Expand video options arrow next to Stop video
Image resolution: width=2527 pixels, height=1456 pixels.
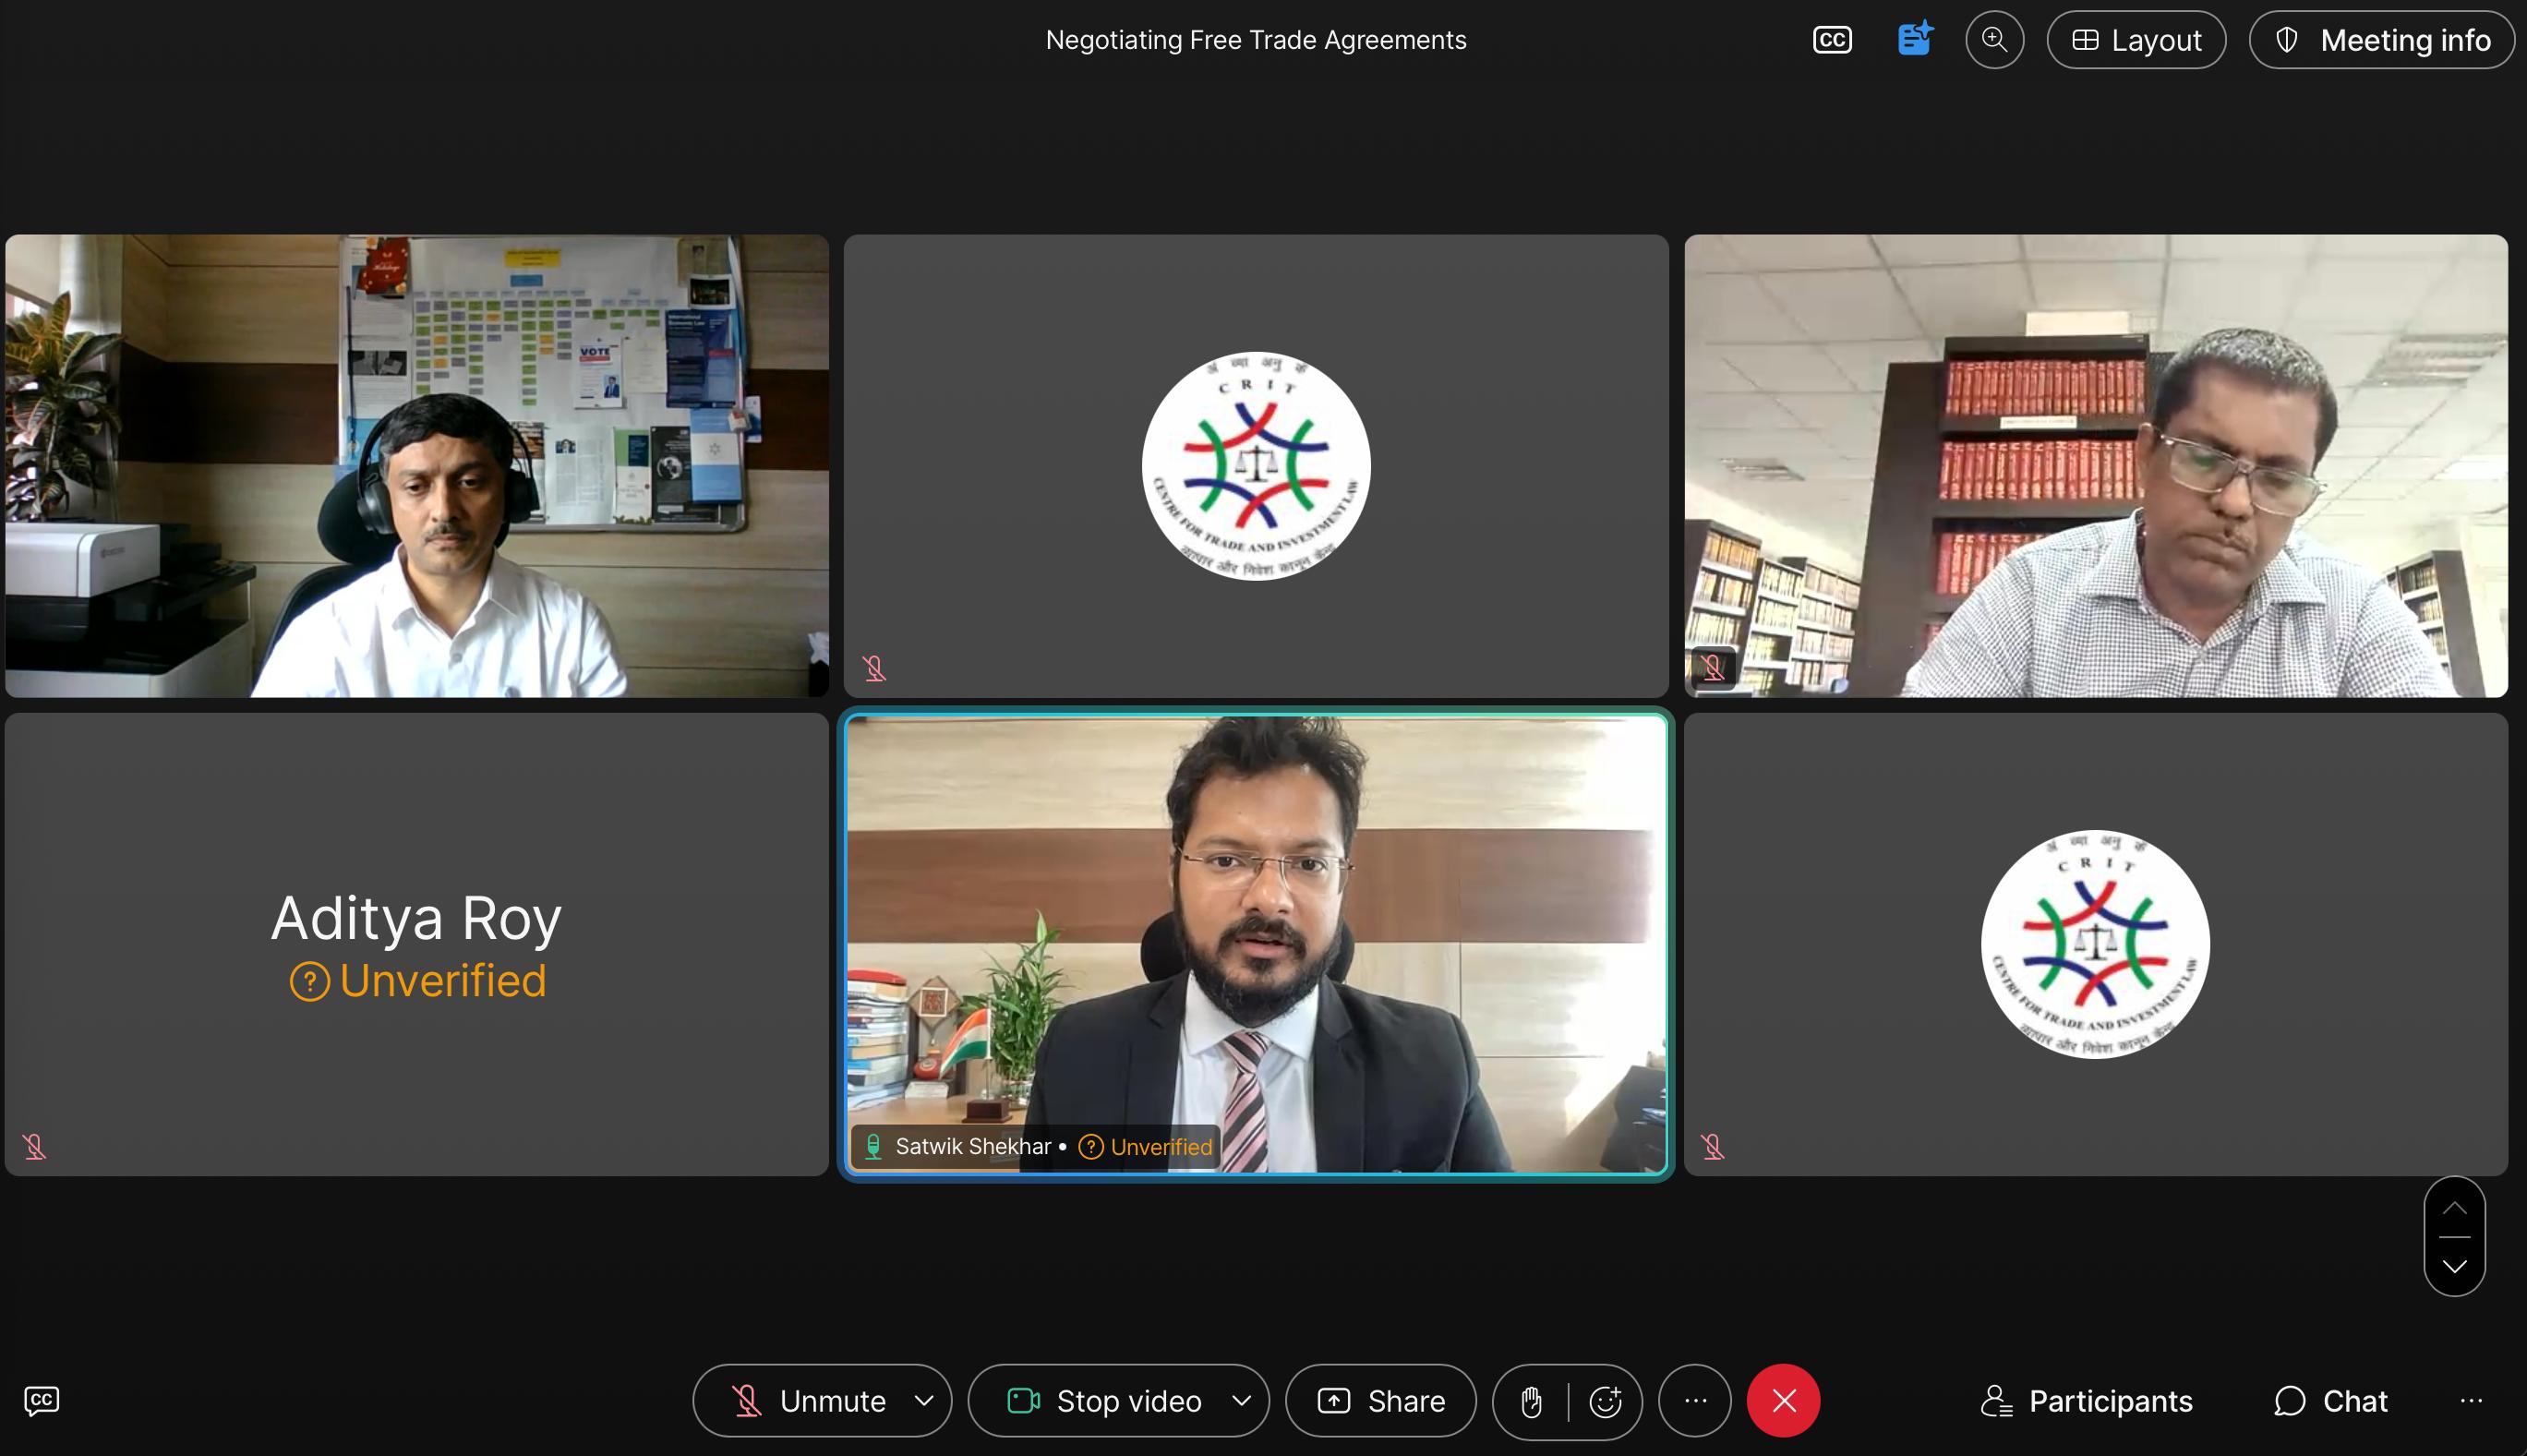pyautogui.click(x=1241, y=1401)
